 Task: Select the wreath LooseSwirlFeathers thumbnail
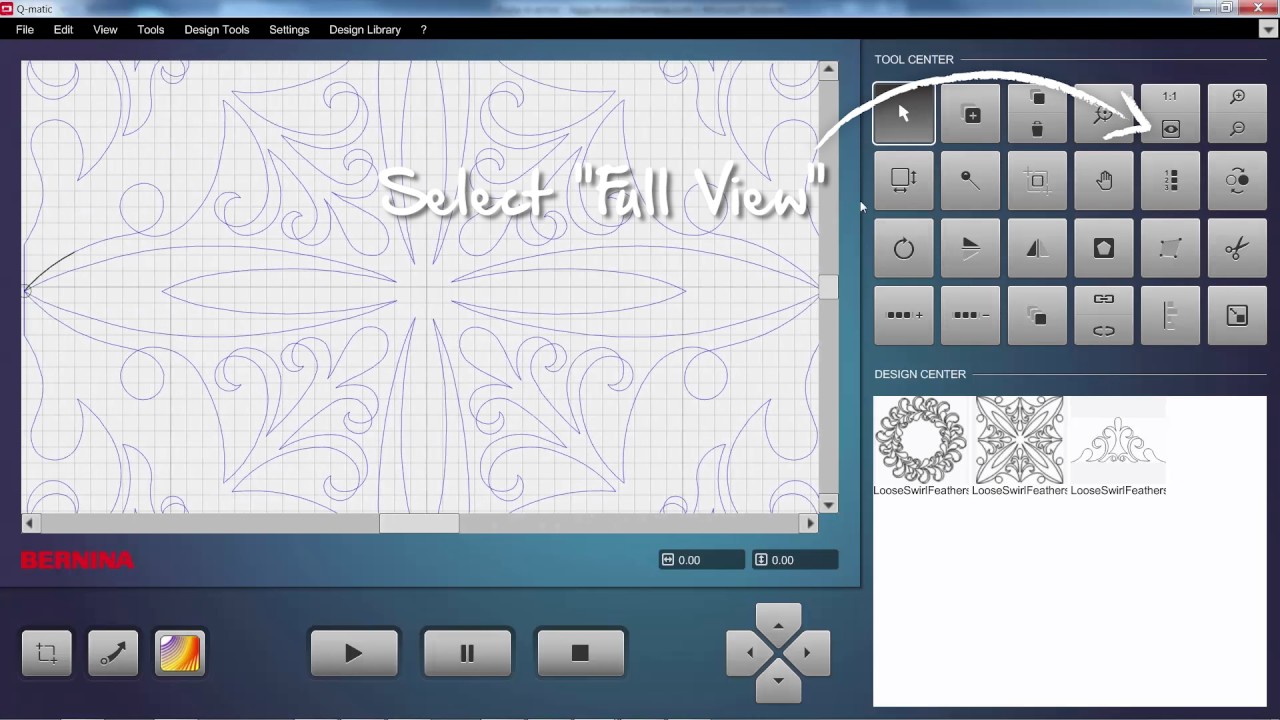coord(921,440)
